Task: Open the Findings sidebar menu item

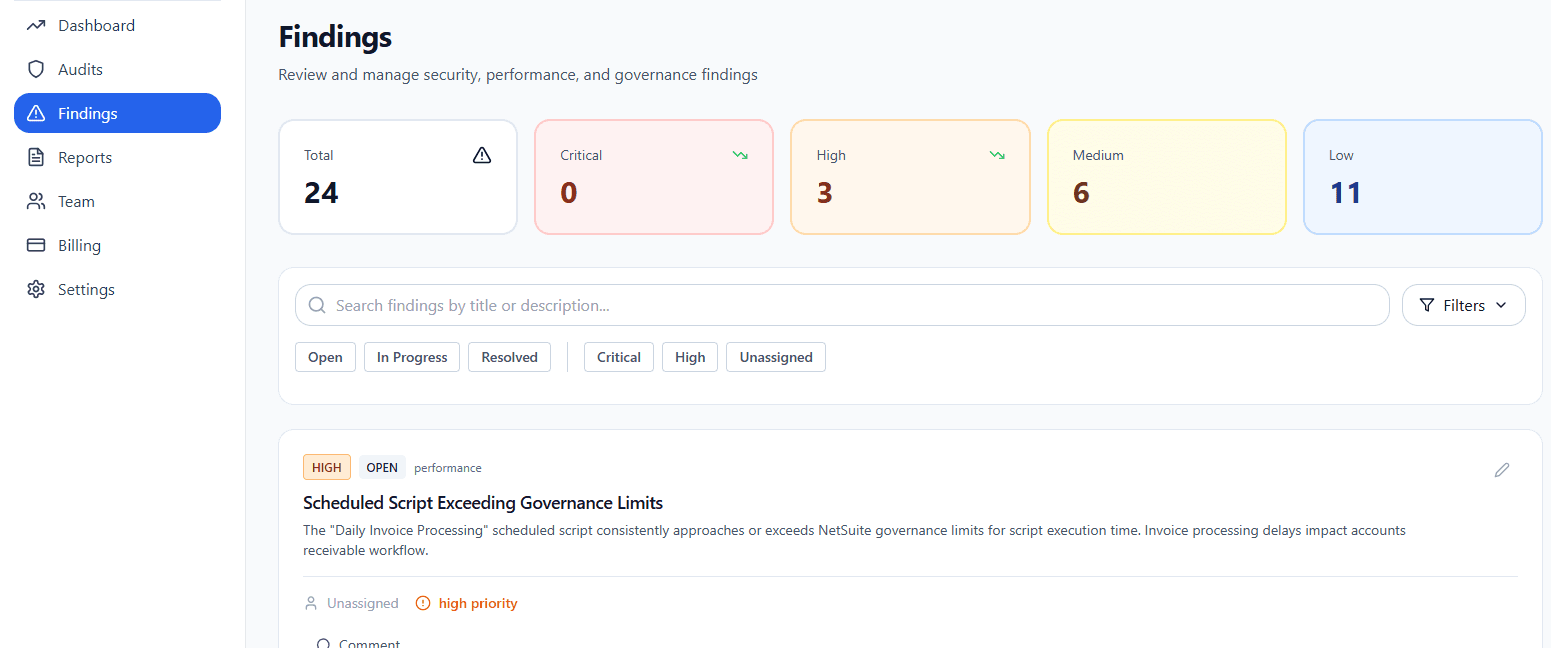Action: pos(117,113)
